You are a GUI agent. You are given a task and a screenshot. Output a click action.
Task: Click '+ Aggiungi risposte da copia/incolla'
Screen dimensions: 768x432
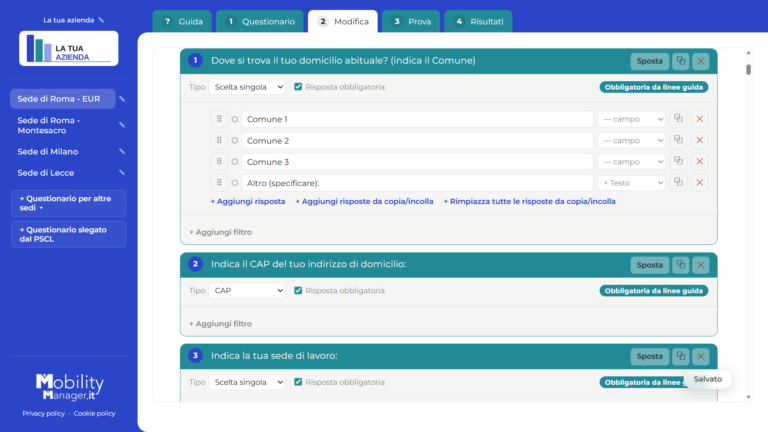(x=364, y=201)
